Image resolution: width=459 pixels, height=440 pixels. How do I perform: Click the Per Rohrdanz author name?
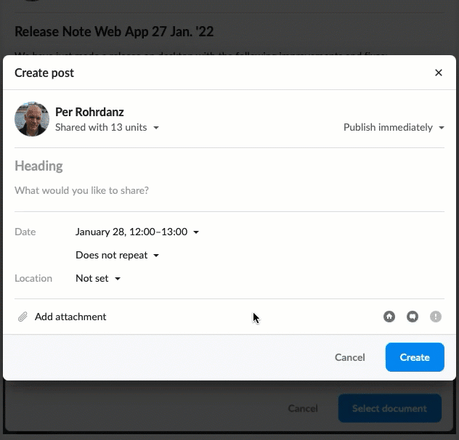(89, 112)
